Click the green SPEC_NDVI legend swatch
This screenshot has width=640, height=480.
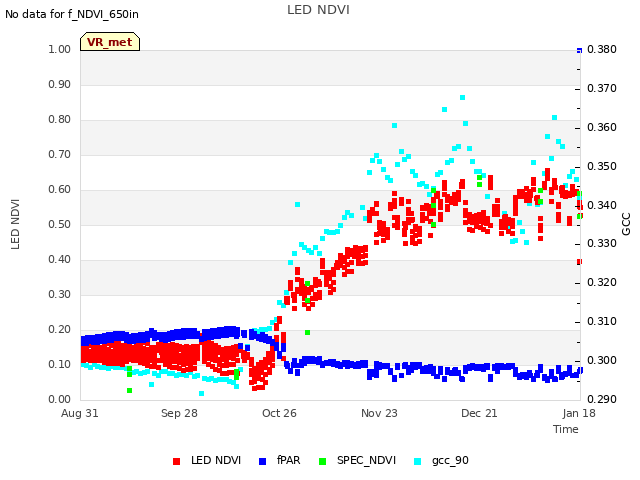[x=322, y=461]
